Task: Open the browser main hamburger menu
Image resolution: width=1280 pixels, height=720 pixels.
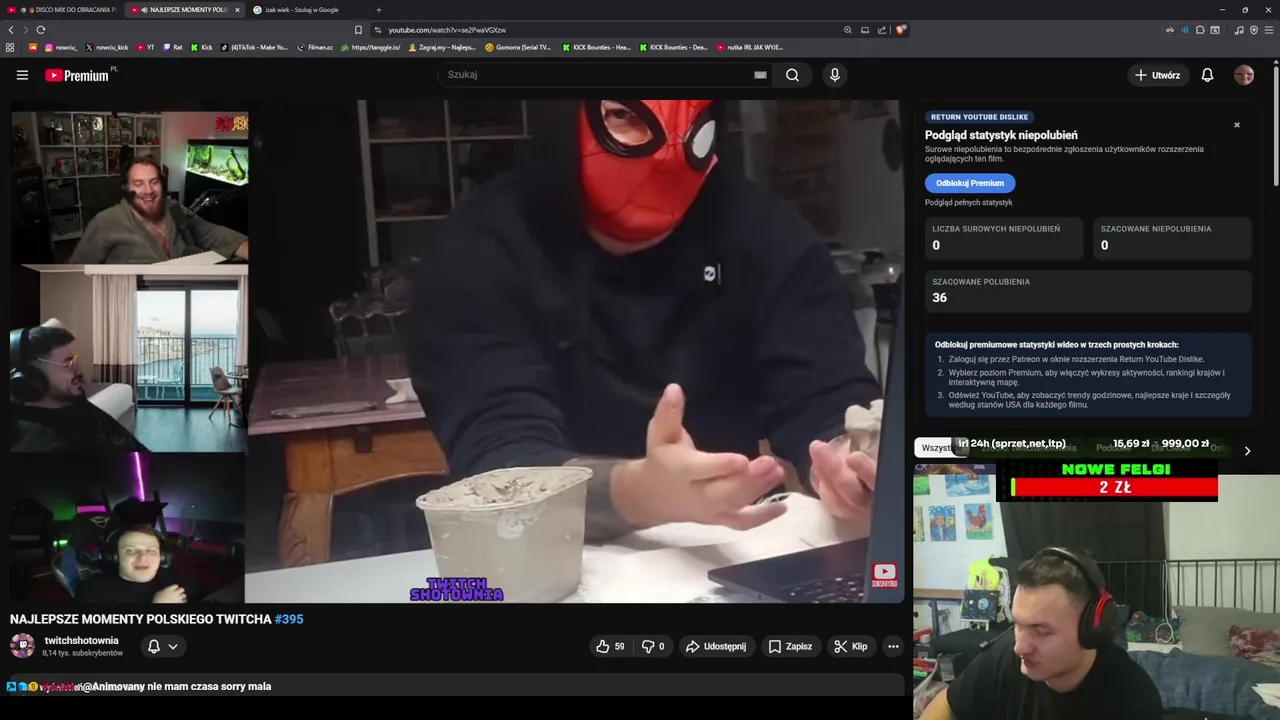Action: [x=1268, y=30]
